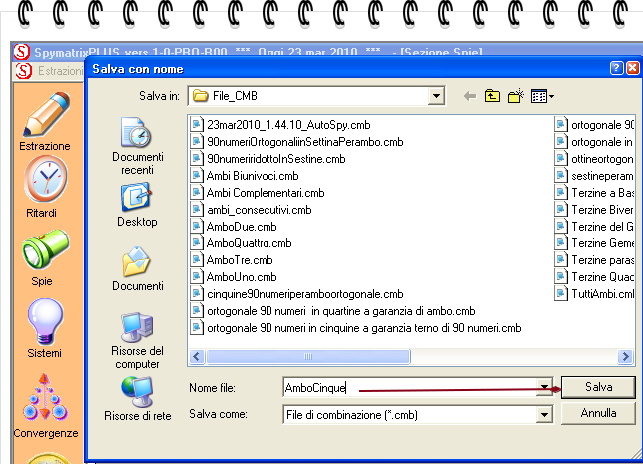Select Terzine a Bas file
This screenshot has width=643, height=464.
[594, 193]
